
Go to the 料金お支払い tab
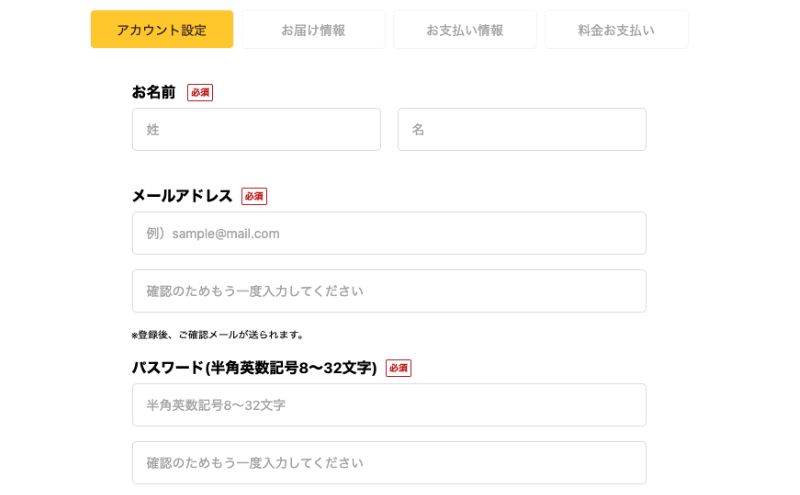pyautogui.click(x=616, y=30)
